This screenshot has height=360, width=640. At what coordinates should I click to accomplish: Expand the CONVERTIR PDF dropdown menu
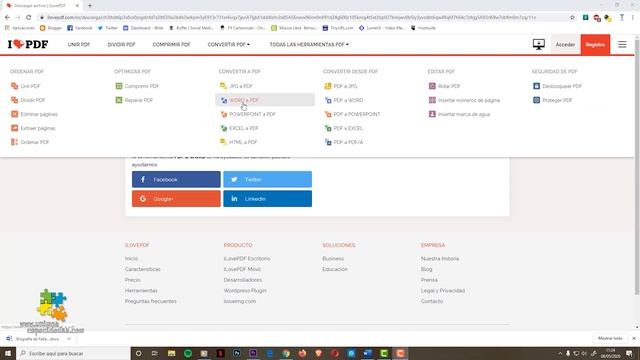[229, 44]
